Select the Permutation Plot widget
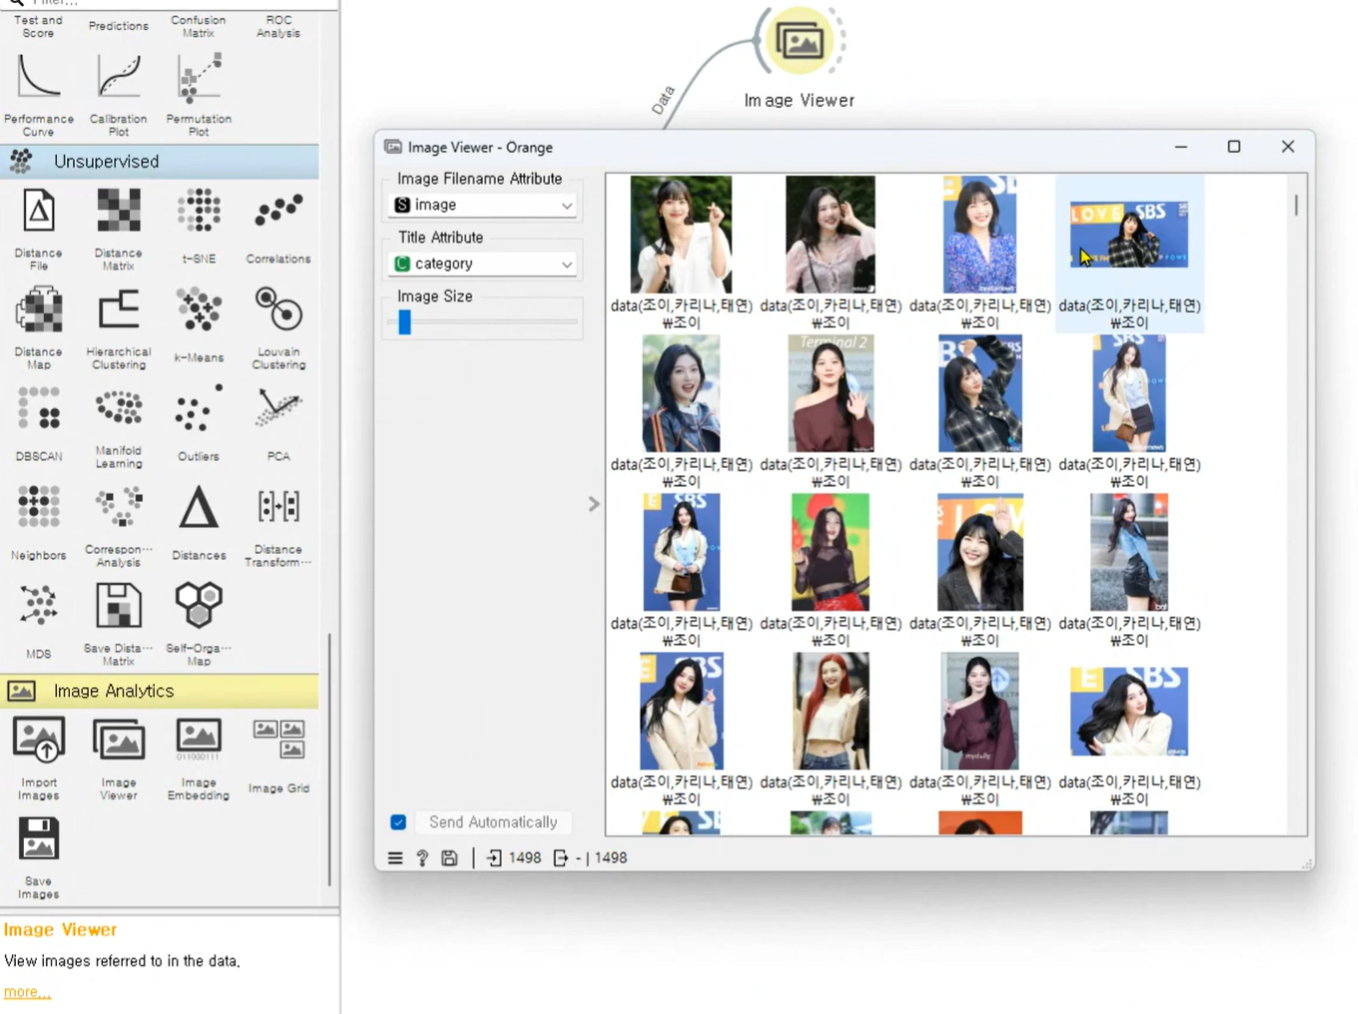Screen dimensions: 1358x1014 pos(199,94)
